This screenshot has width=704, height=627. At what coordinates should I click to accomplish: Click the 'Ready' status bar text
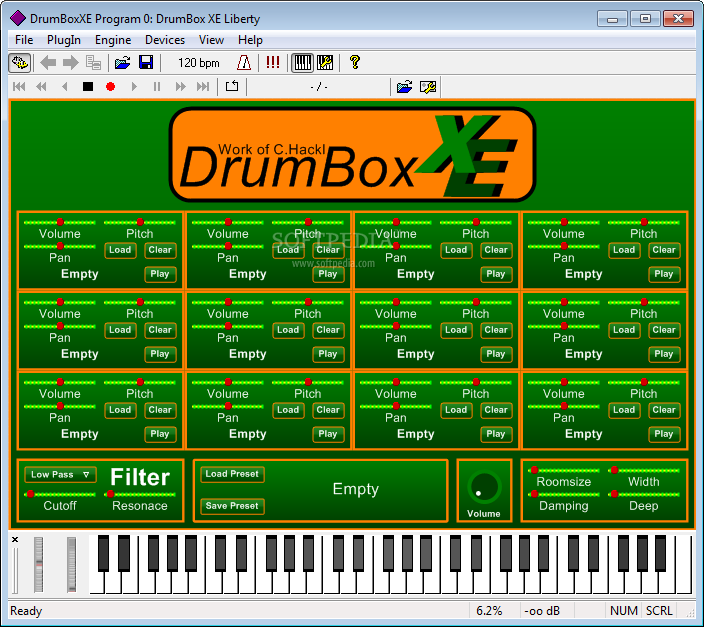(x=26, y=611)
